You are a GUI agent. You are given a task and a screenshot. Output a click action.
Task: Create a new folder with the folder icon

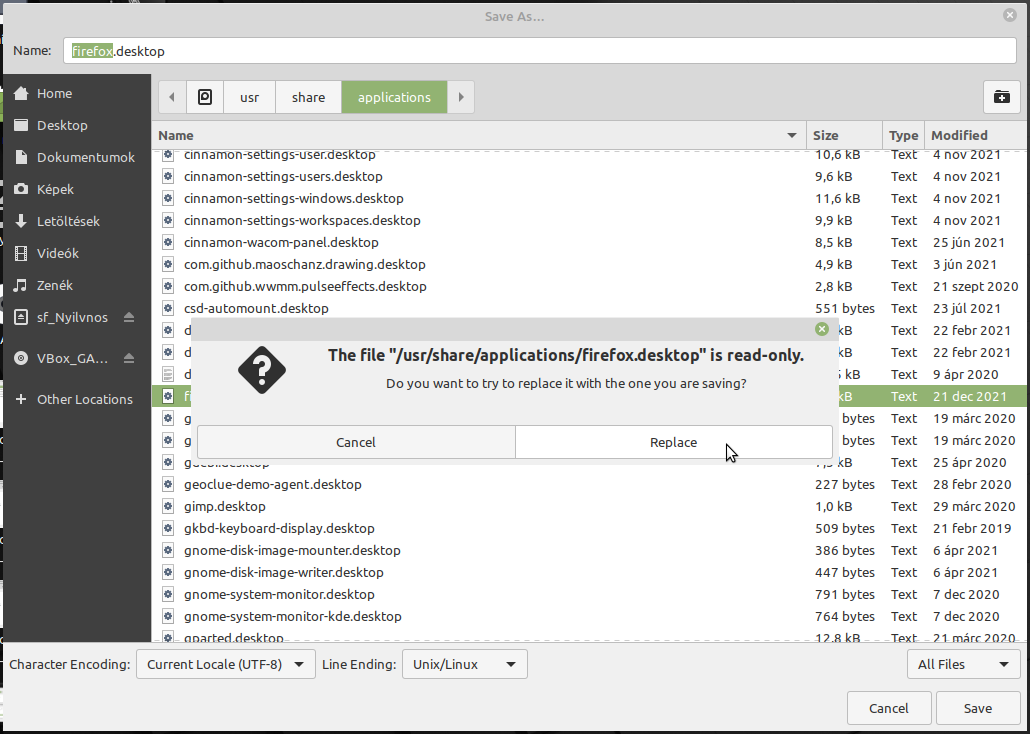[x=1002, y=97]
